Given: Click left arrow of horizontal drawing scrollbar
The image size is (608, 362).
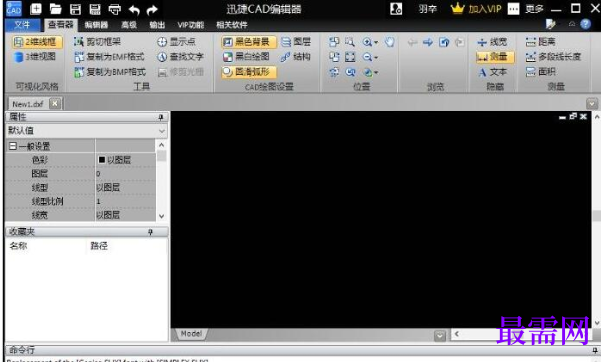Looking at the screenshot, I should (457, 334).
